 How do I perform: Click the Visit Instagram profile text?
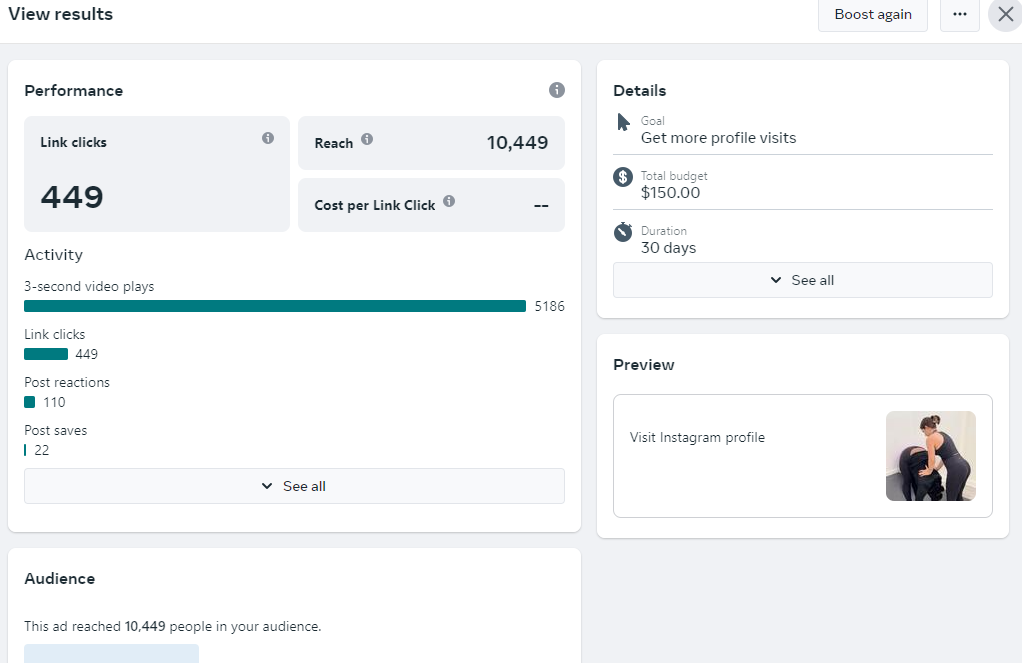[697, 437]
